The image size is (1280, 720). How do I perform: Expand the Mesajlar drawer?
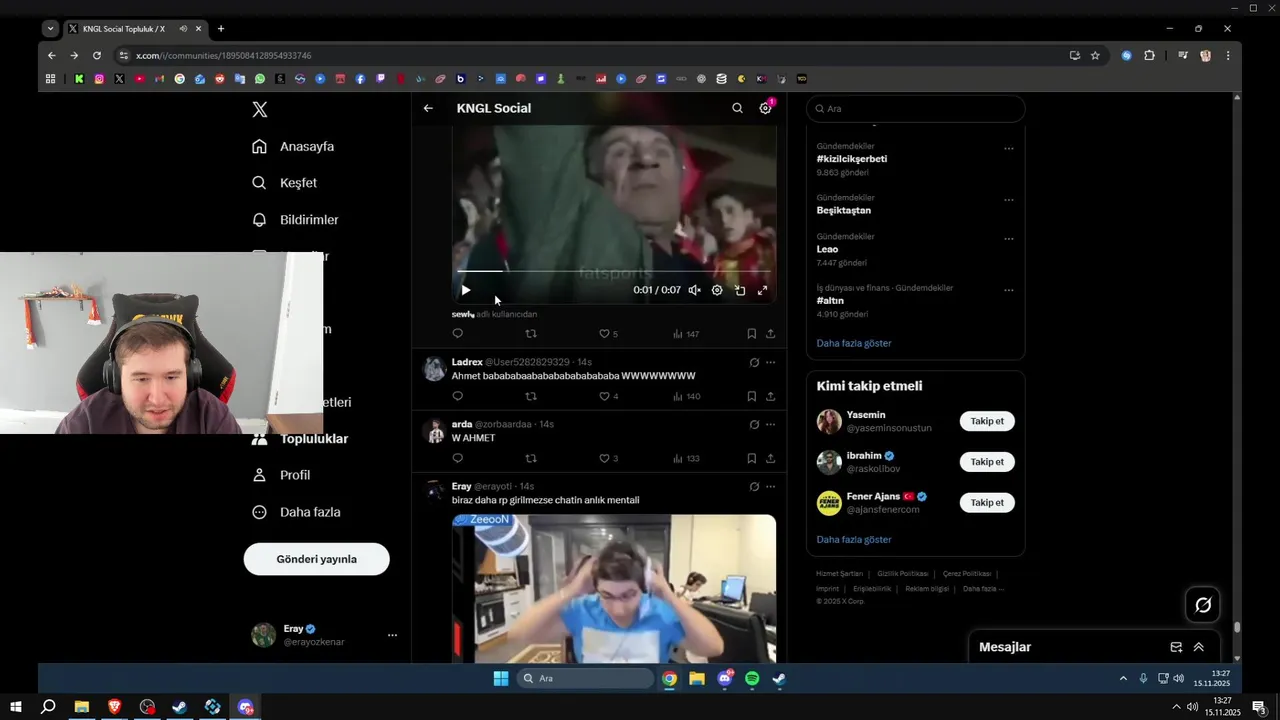tap(1198, 647)
